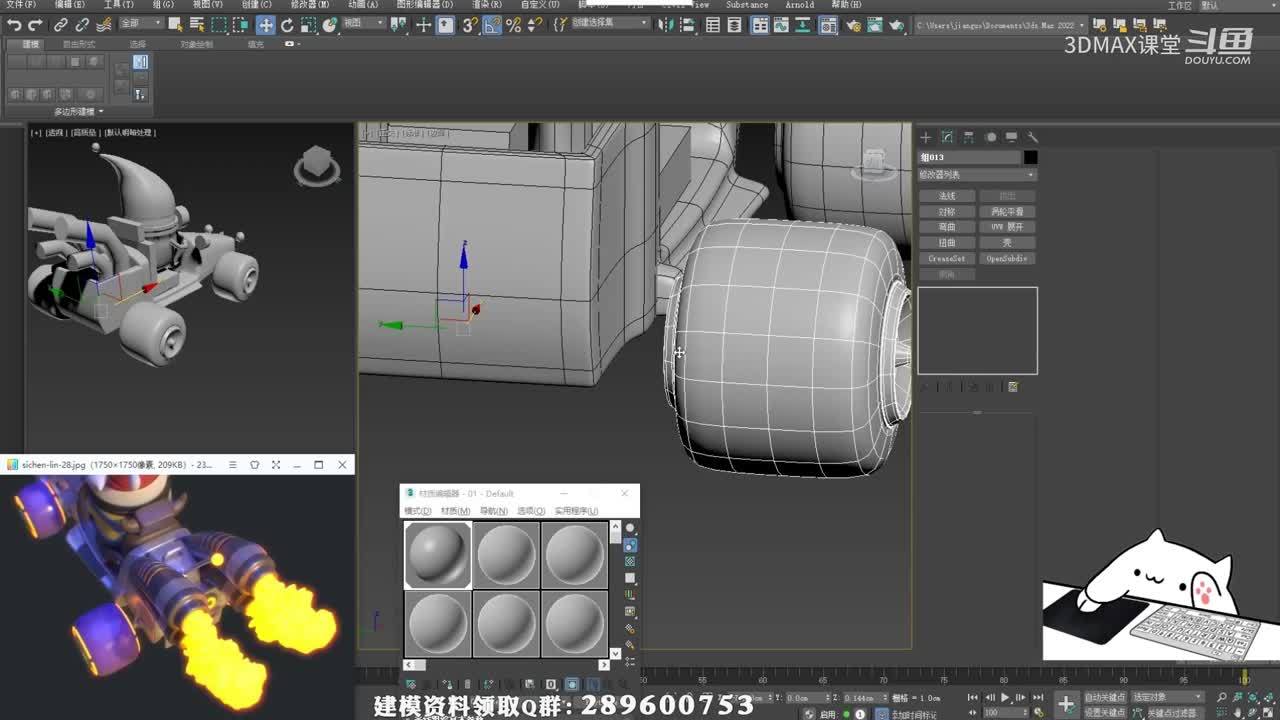
Task: Click the Mirror tool icon
Action: pyautogui.click(x=667, y=25)
